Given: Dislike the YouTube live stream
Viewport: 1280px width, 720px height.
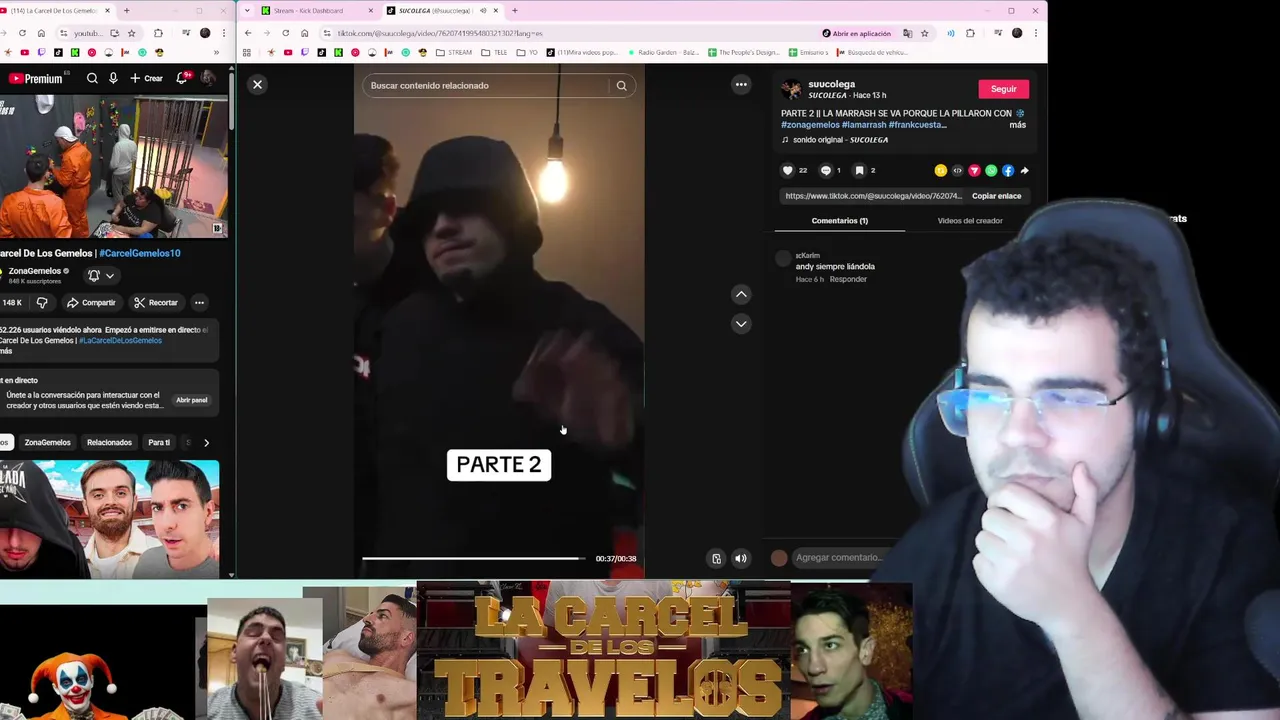Looking at the screenshot, I should click(42, 303).
